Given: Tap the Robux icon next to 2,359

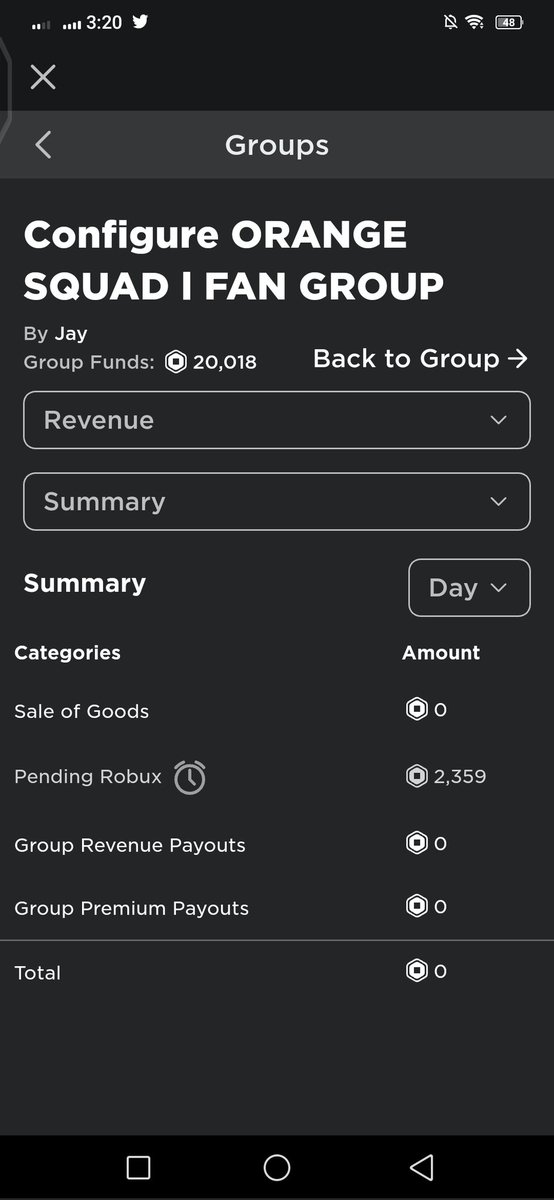Looking at the screenshot, I should tap(416, 776).
